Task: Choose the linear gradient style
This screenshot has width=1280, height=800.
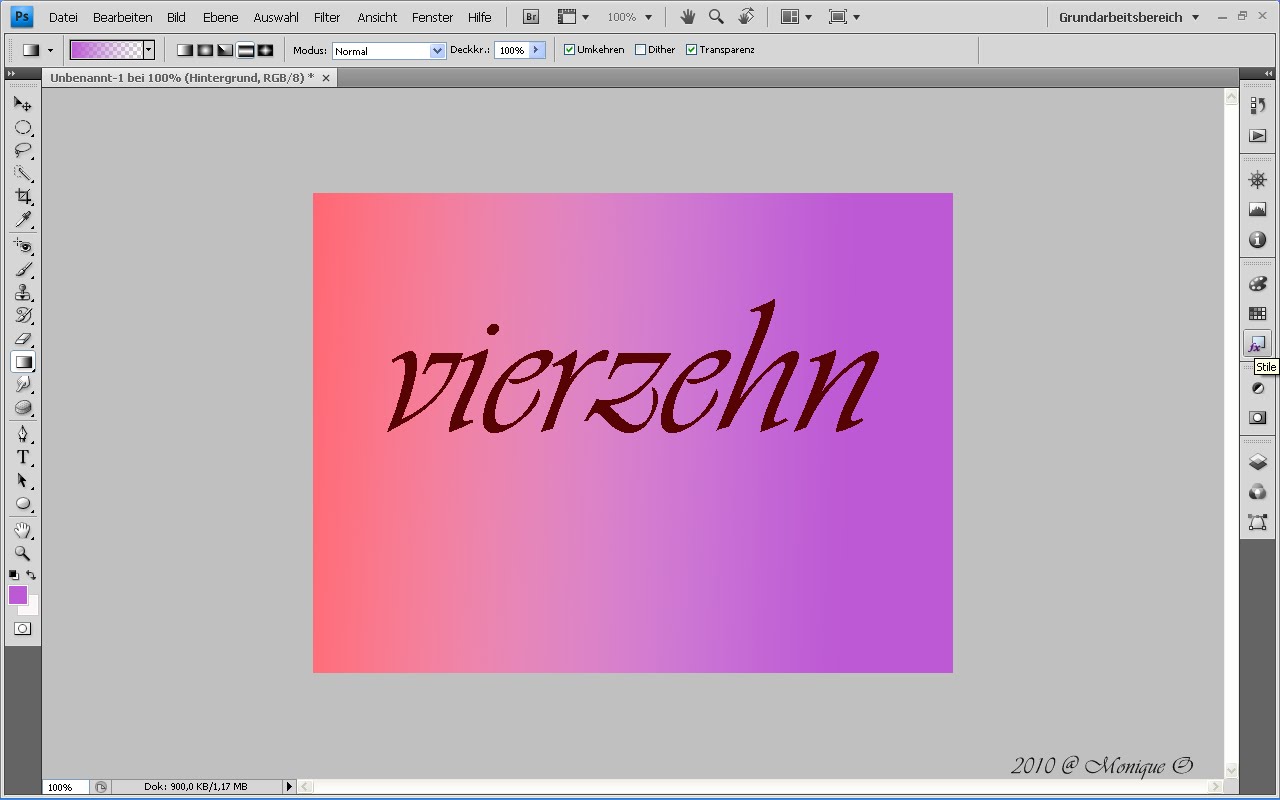Action: click(185, 50)
